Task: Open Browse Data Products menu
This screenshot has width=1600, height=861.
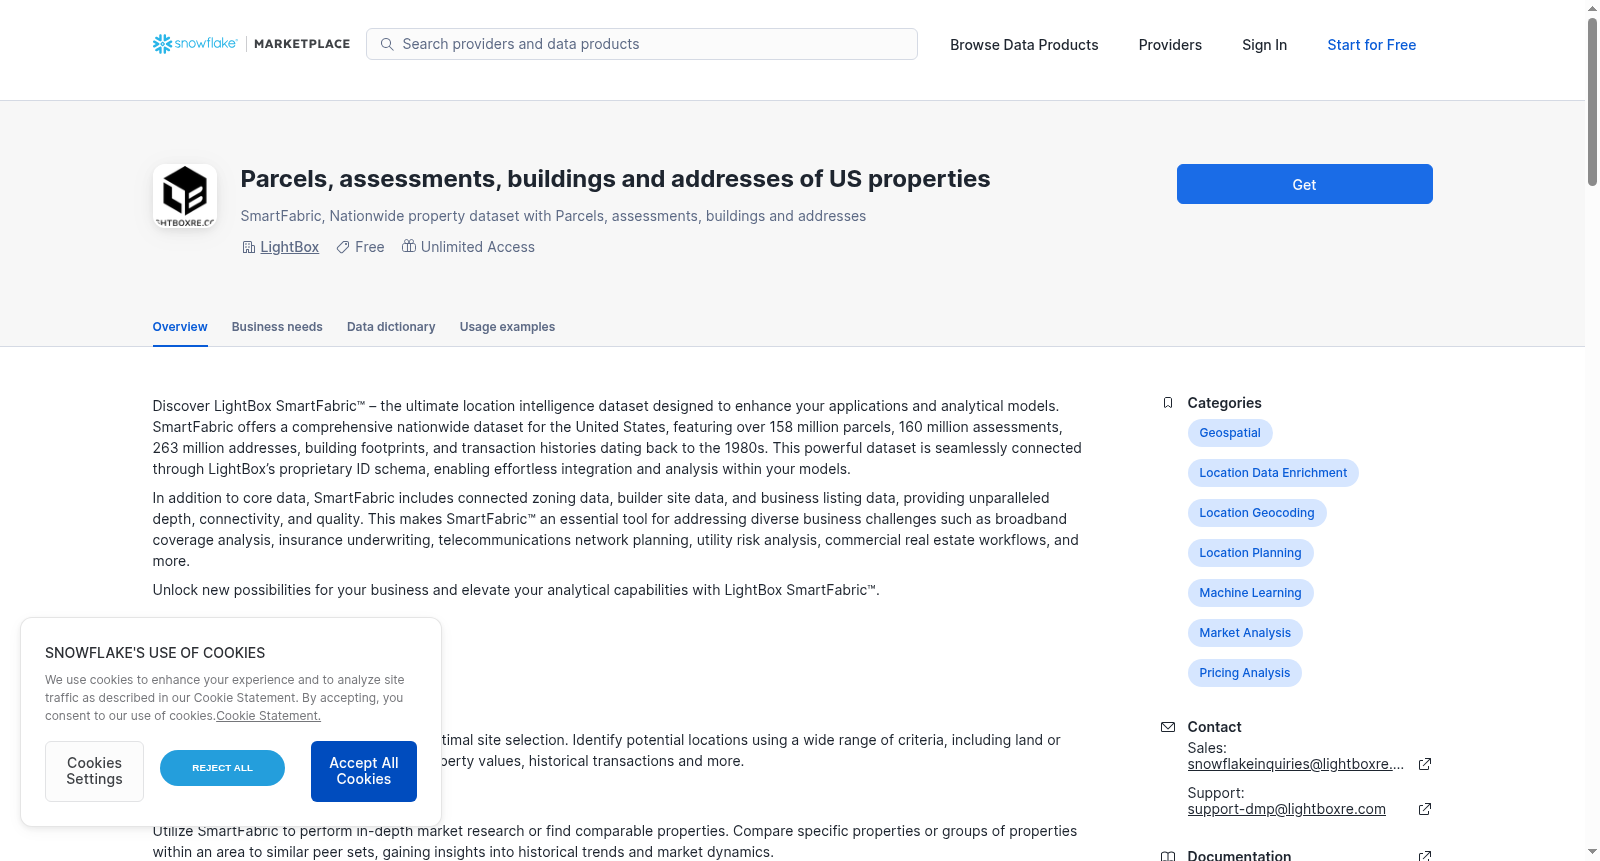Action: [1024, 45]
